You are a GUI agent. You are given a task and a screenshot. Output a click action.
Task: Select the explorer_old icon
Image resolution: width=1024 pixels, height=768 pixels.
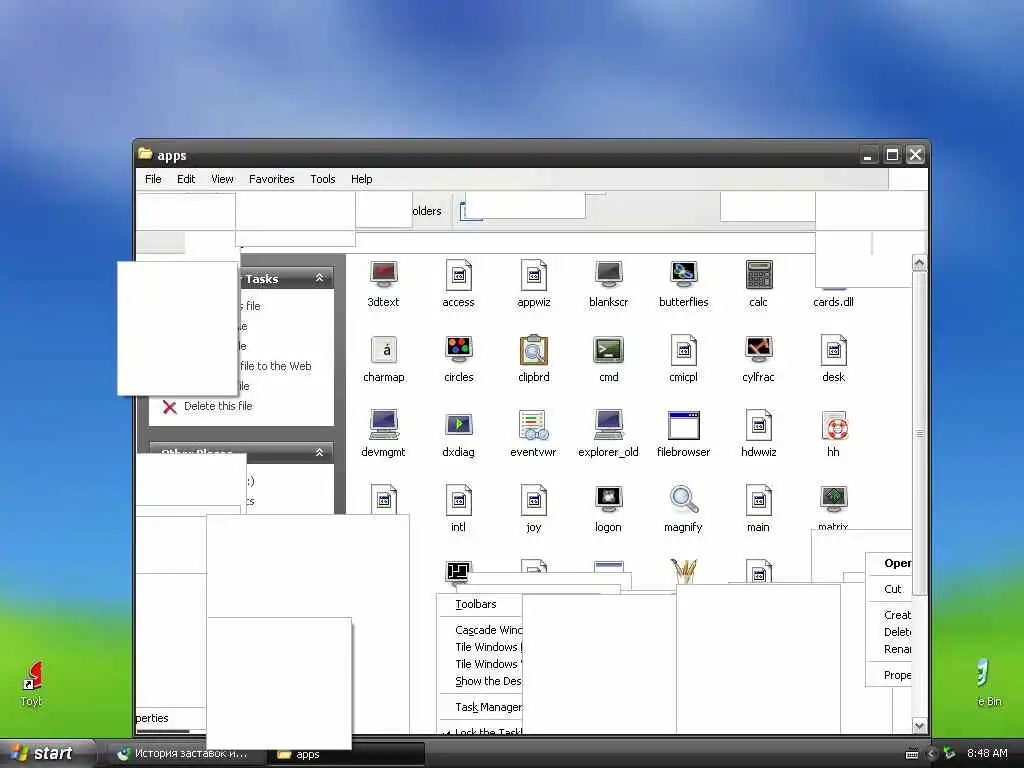[x=609, y=424]
